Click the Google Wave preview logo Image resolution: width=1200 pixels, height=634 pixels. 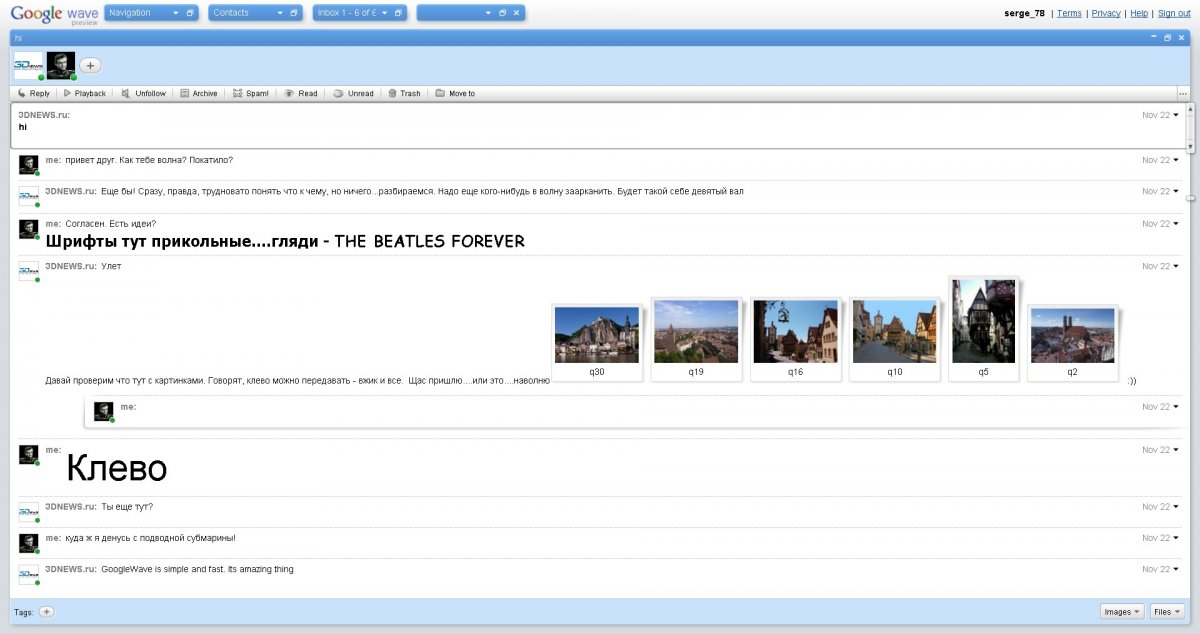[x=54, y=14]
